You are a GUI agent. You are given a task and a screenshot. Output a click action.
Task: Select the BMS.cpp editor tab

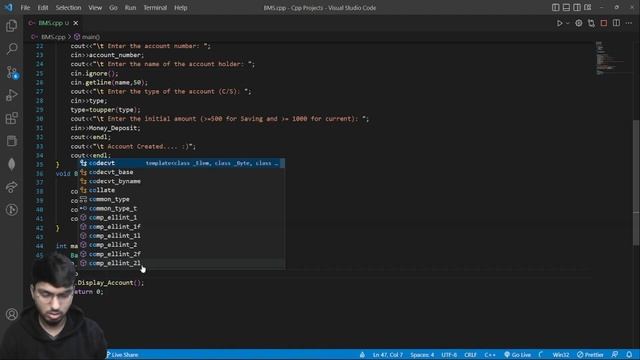pos(53,23)
